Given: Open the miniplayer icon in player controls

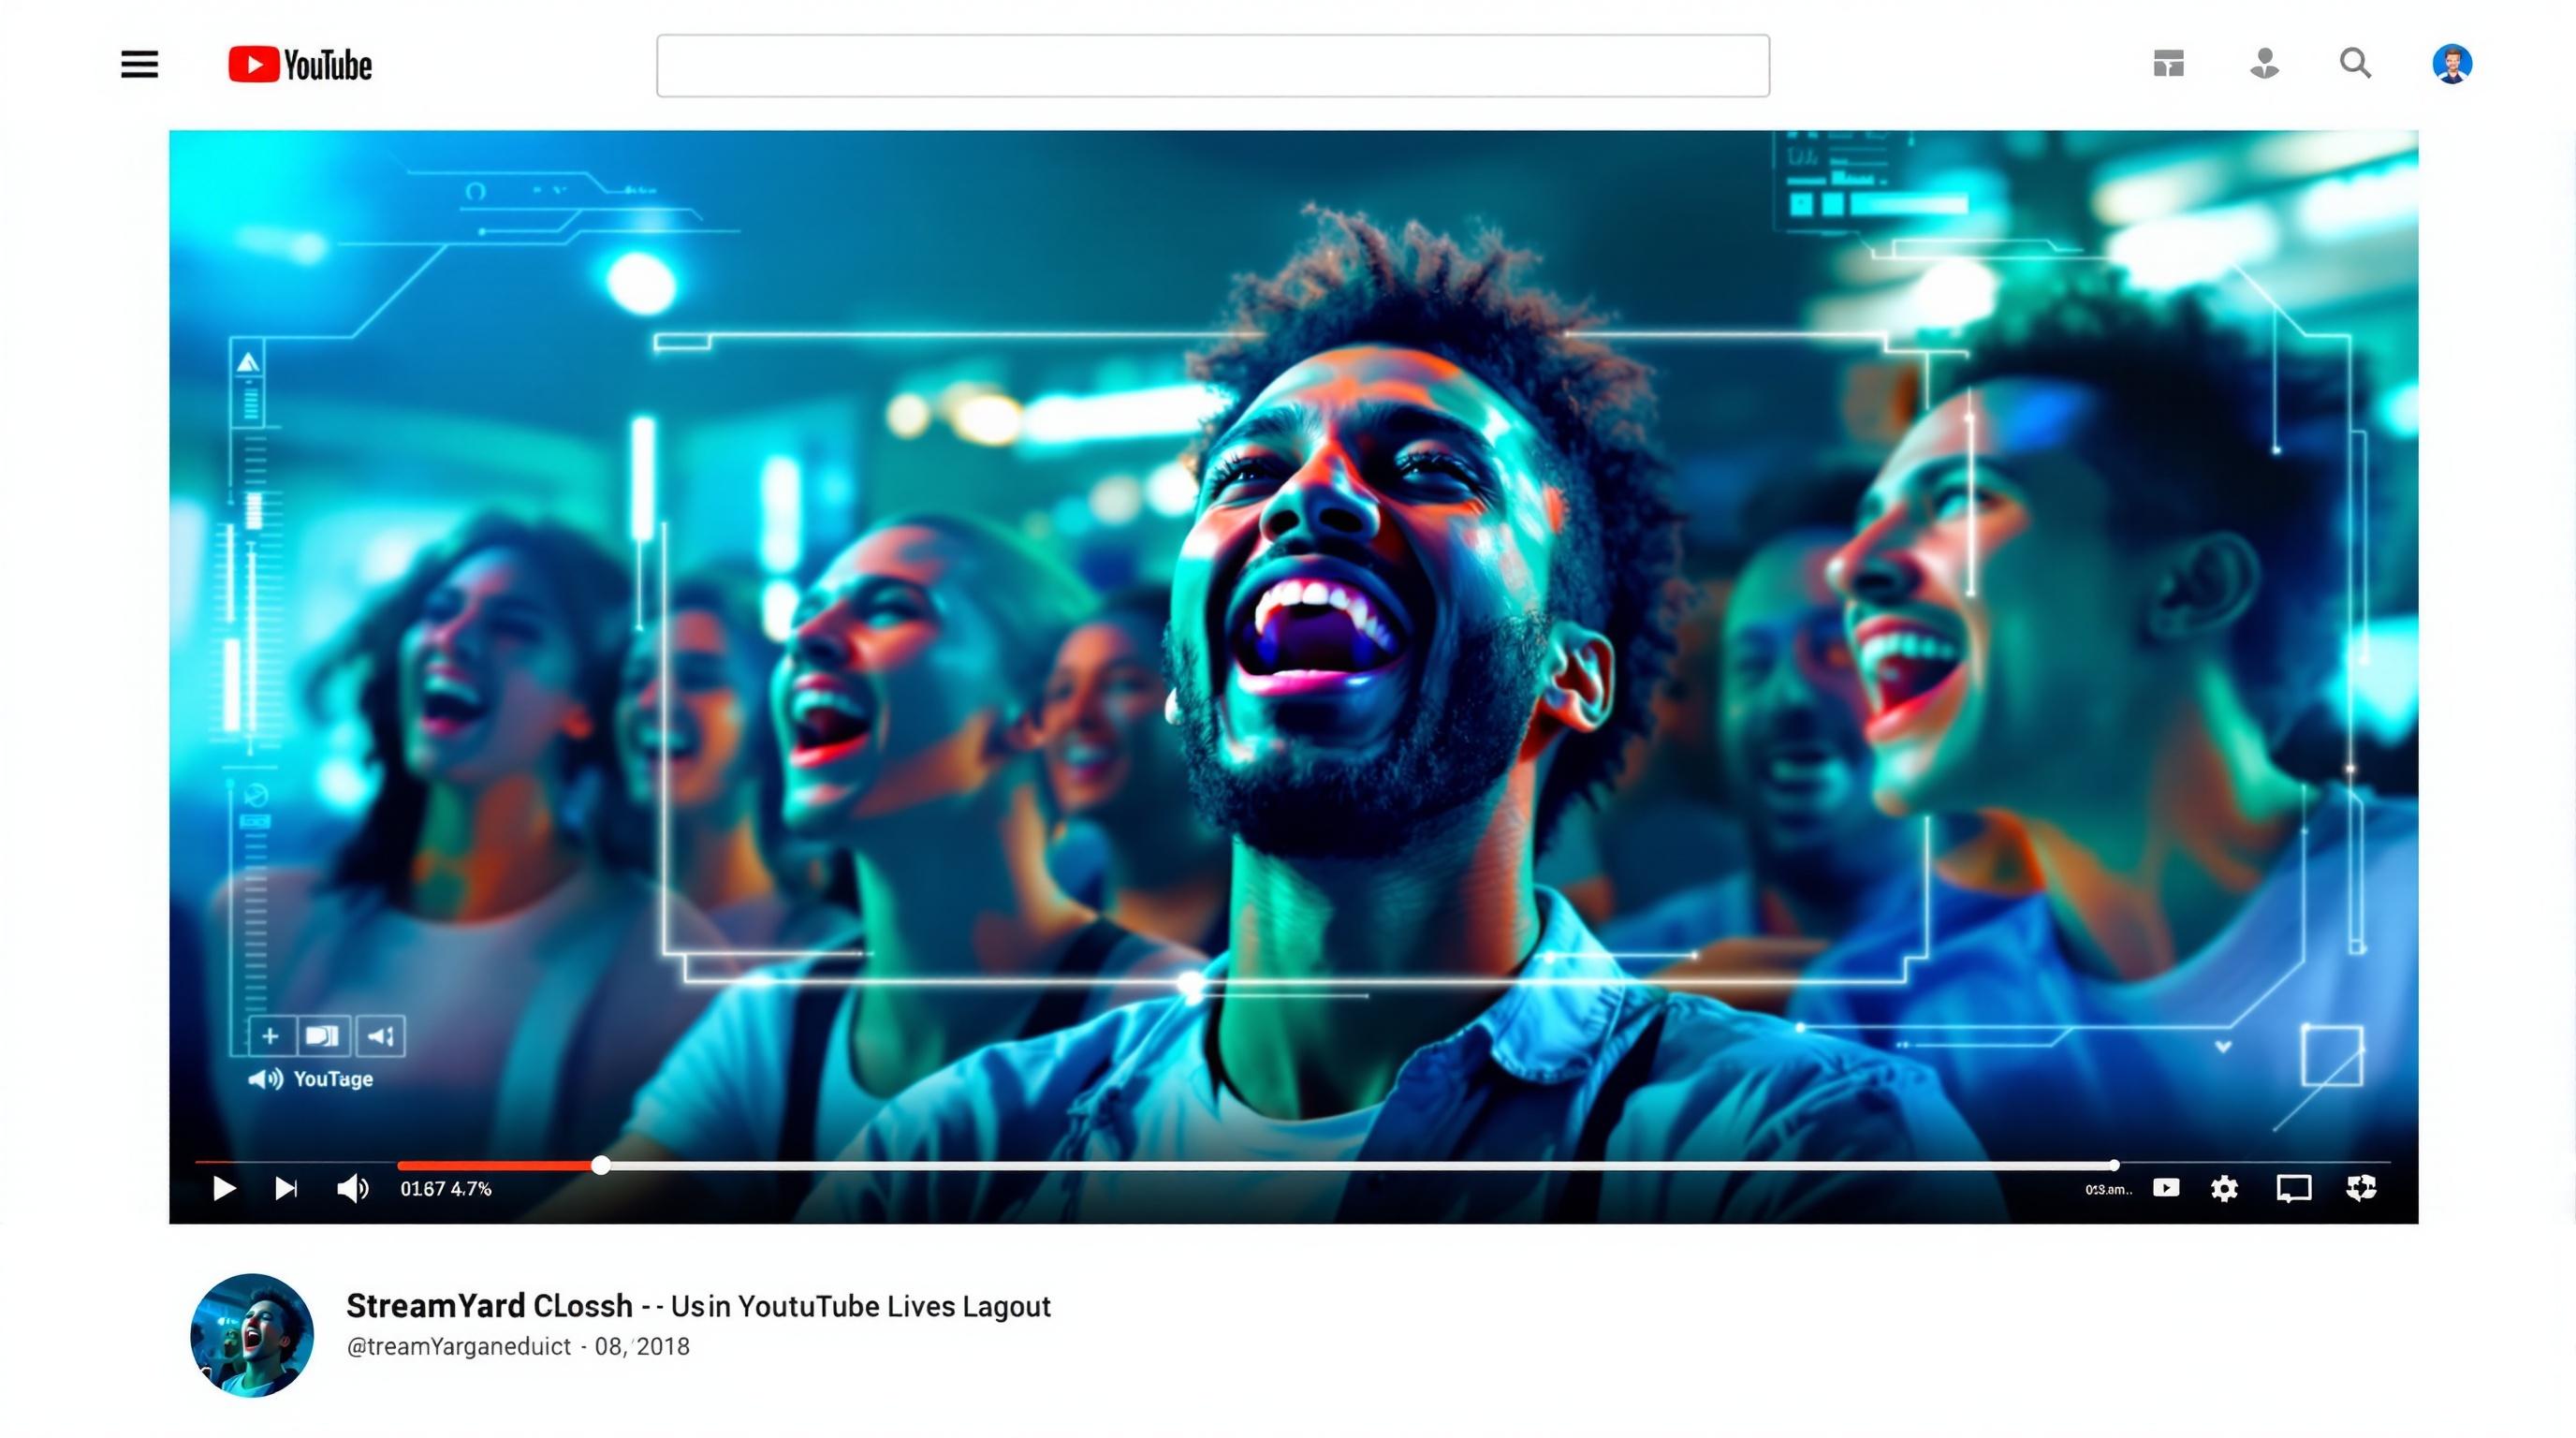Looking at the screenshot, I should pos(2167,1188).
